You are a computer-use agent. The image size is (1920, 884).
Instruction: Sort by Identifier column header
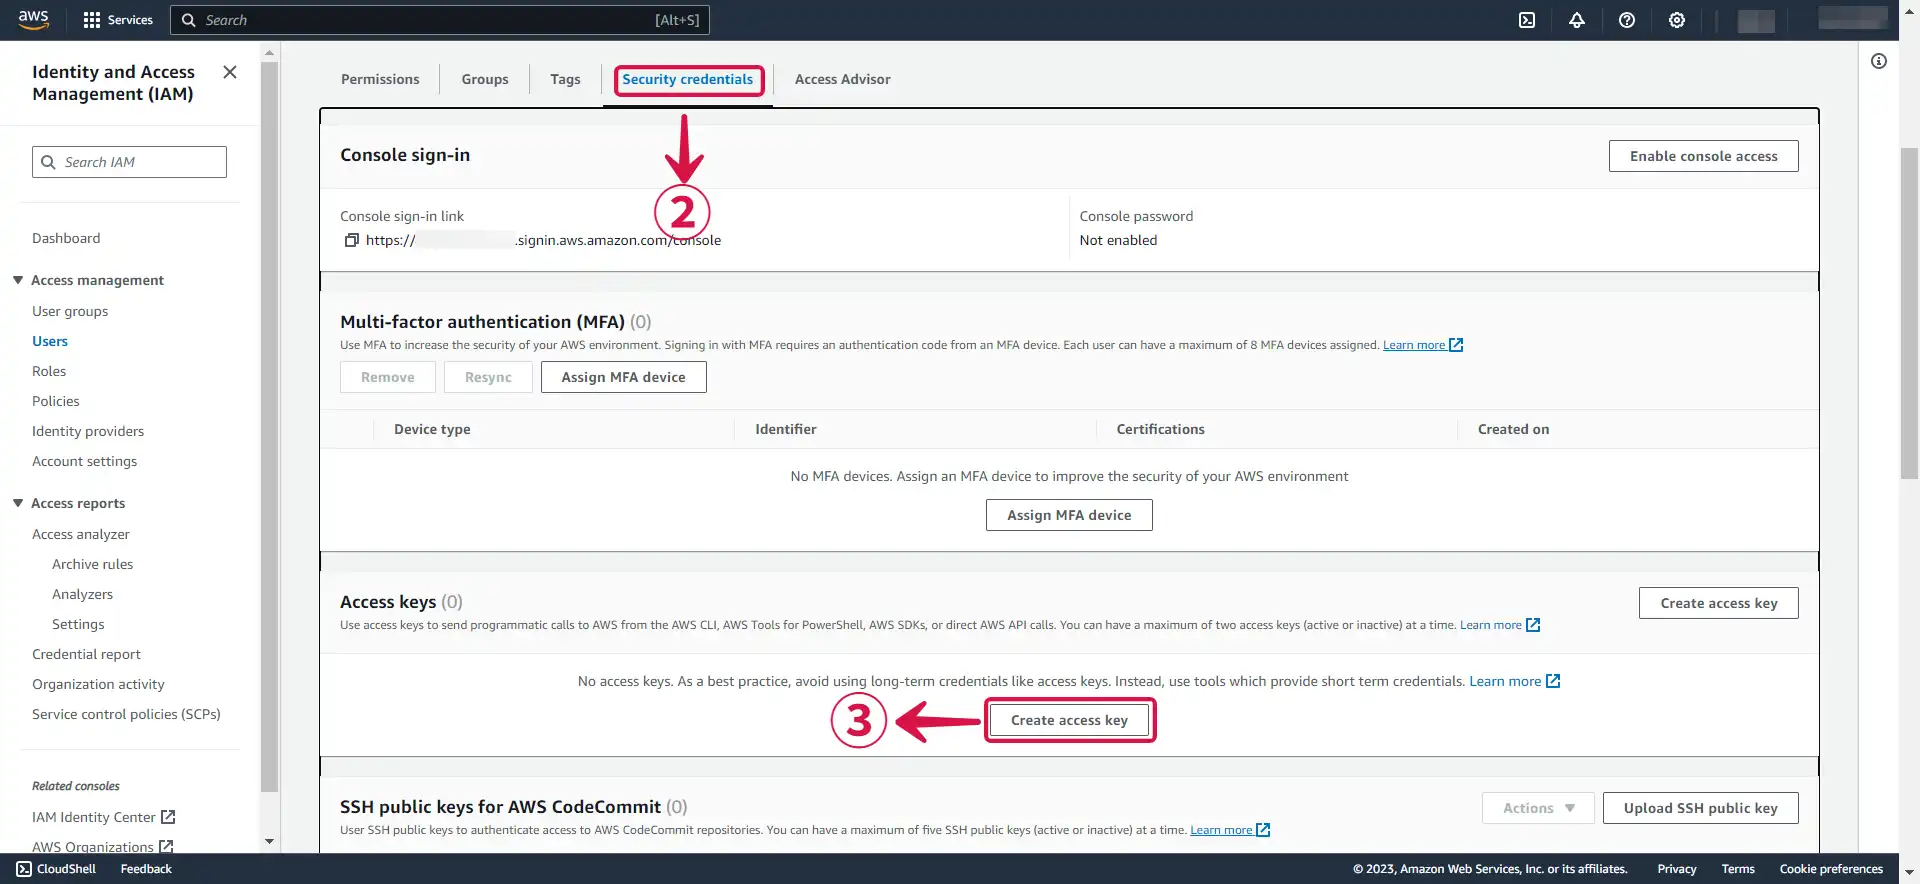(786, 429)
